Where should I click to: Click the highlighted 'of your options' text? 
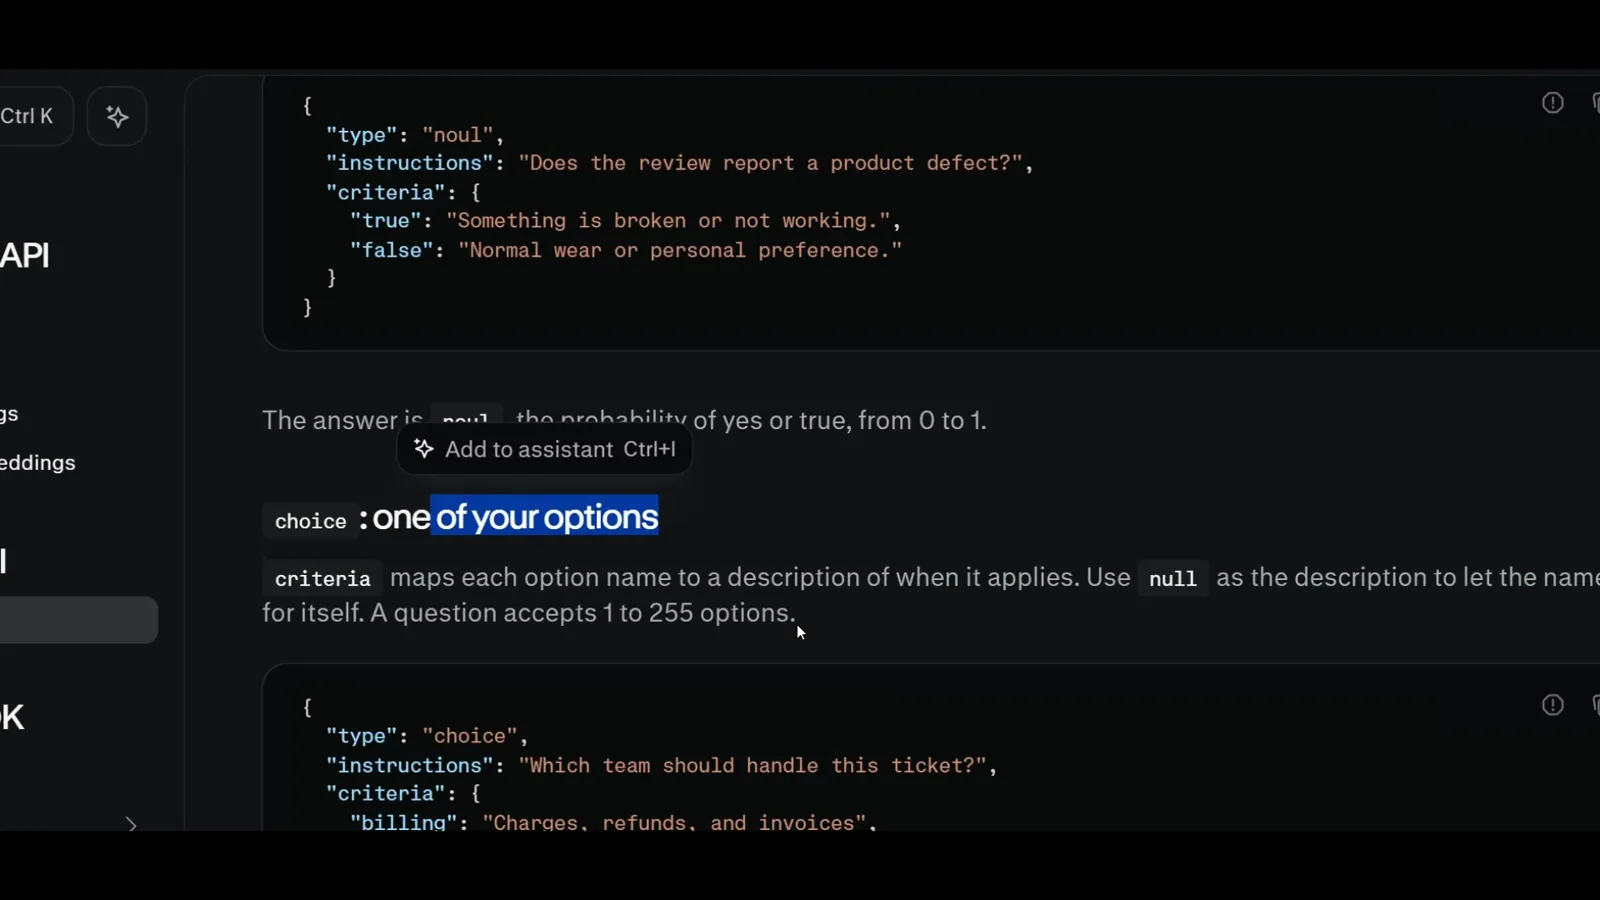point(546,517)
